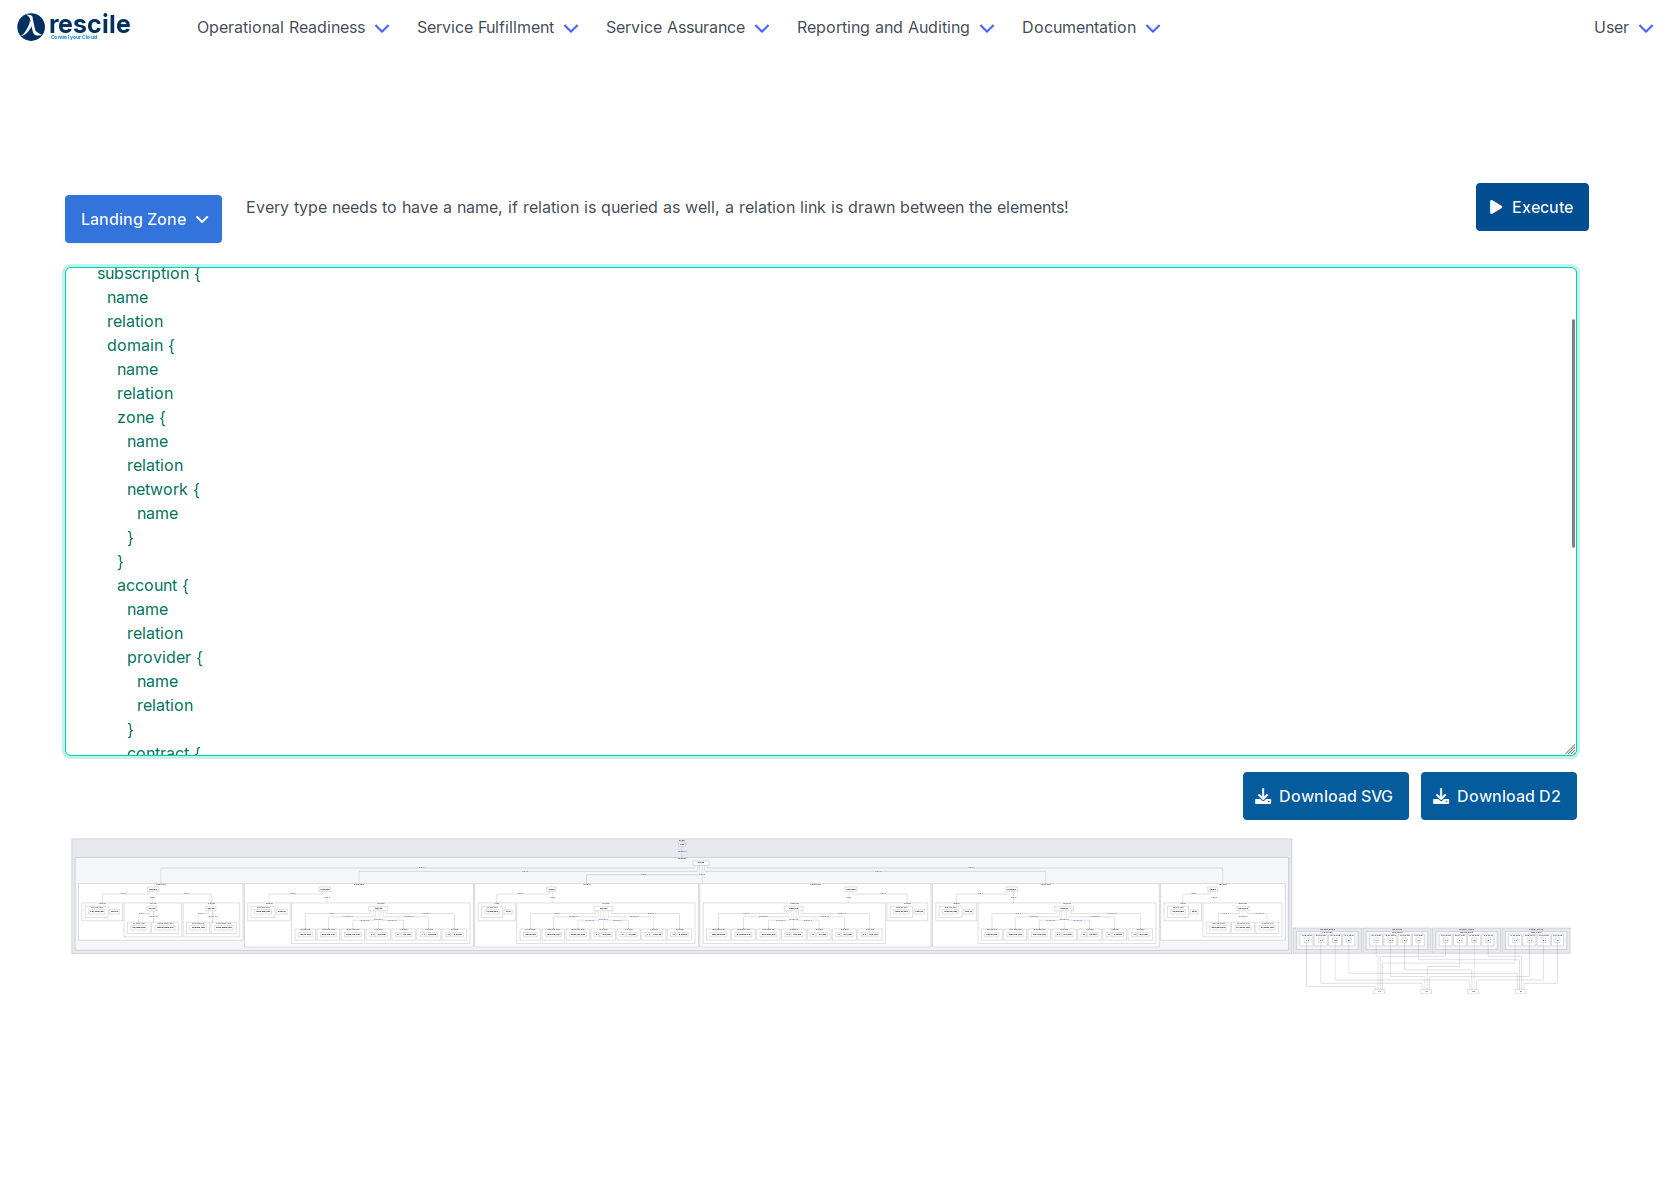Click the small diagram at bottom right
1665x1200 pixels.
coord(1432,960)
